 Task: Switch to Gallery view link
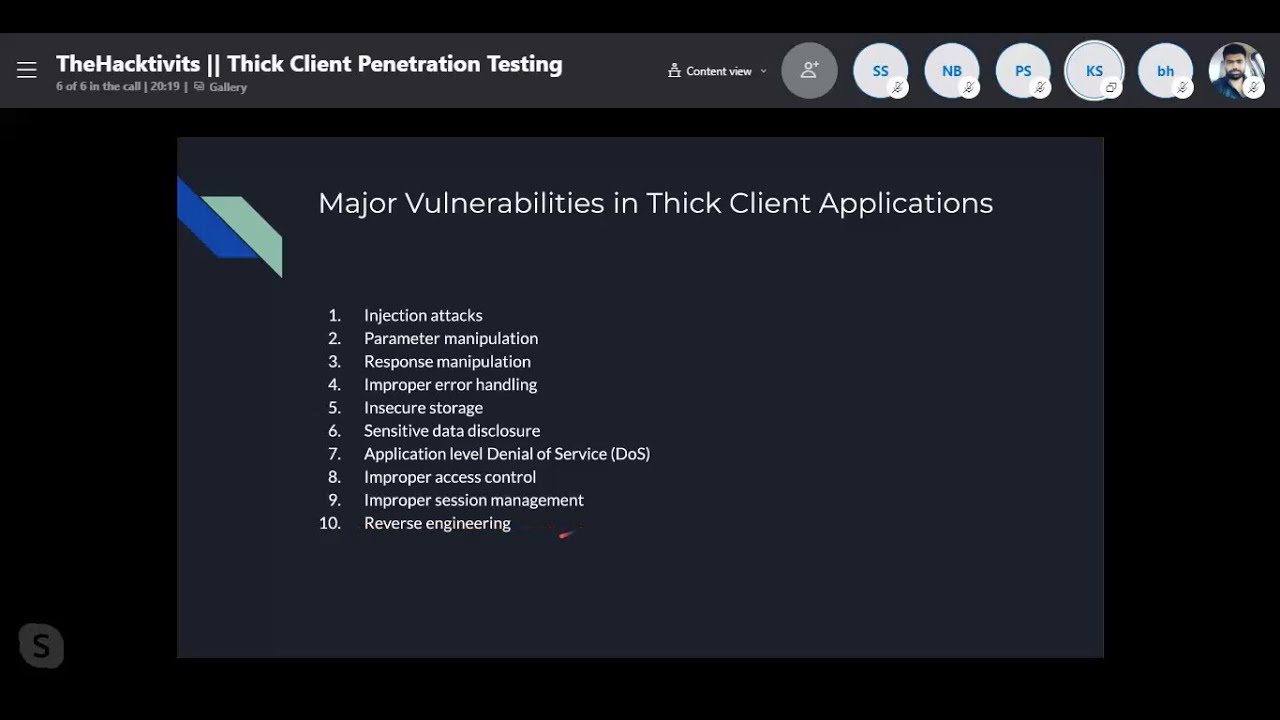pyautogui.click(x=220, y=87)
